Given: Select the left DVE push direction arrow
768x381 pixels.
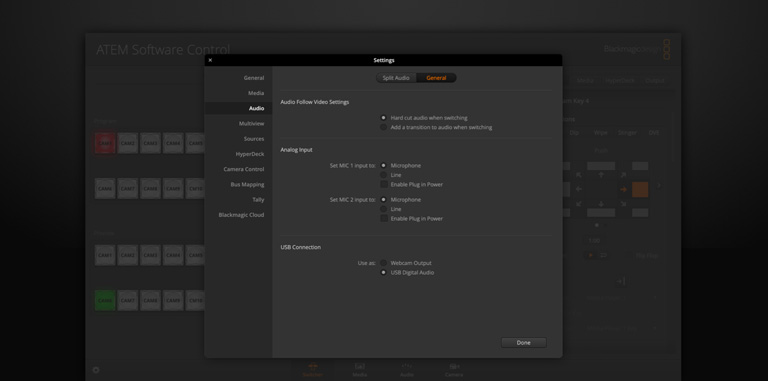Looking at the screenshot, I should click(x=579, y=189).
